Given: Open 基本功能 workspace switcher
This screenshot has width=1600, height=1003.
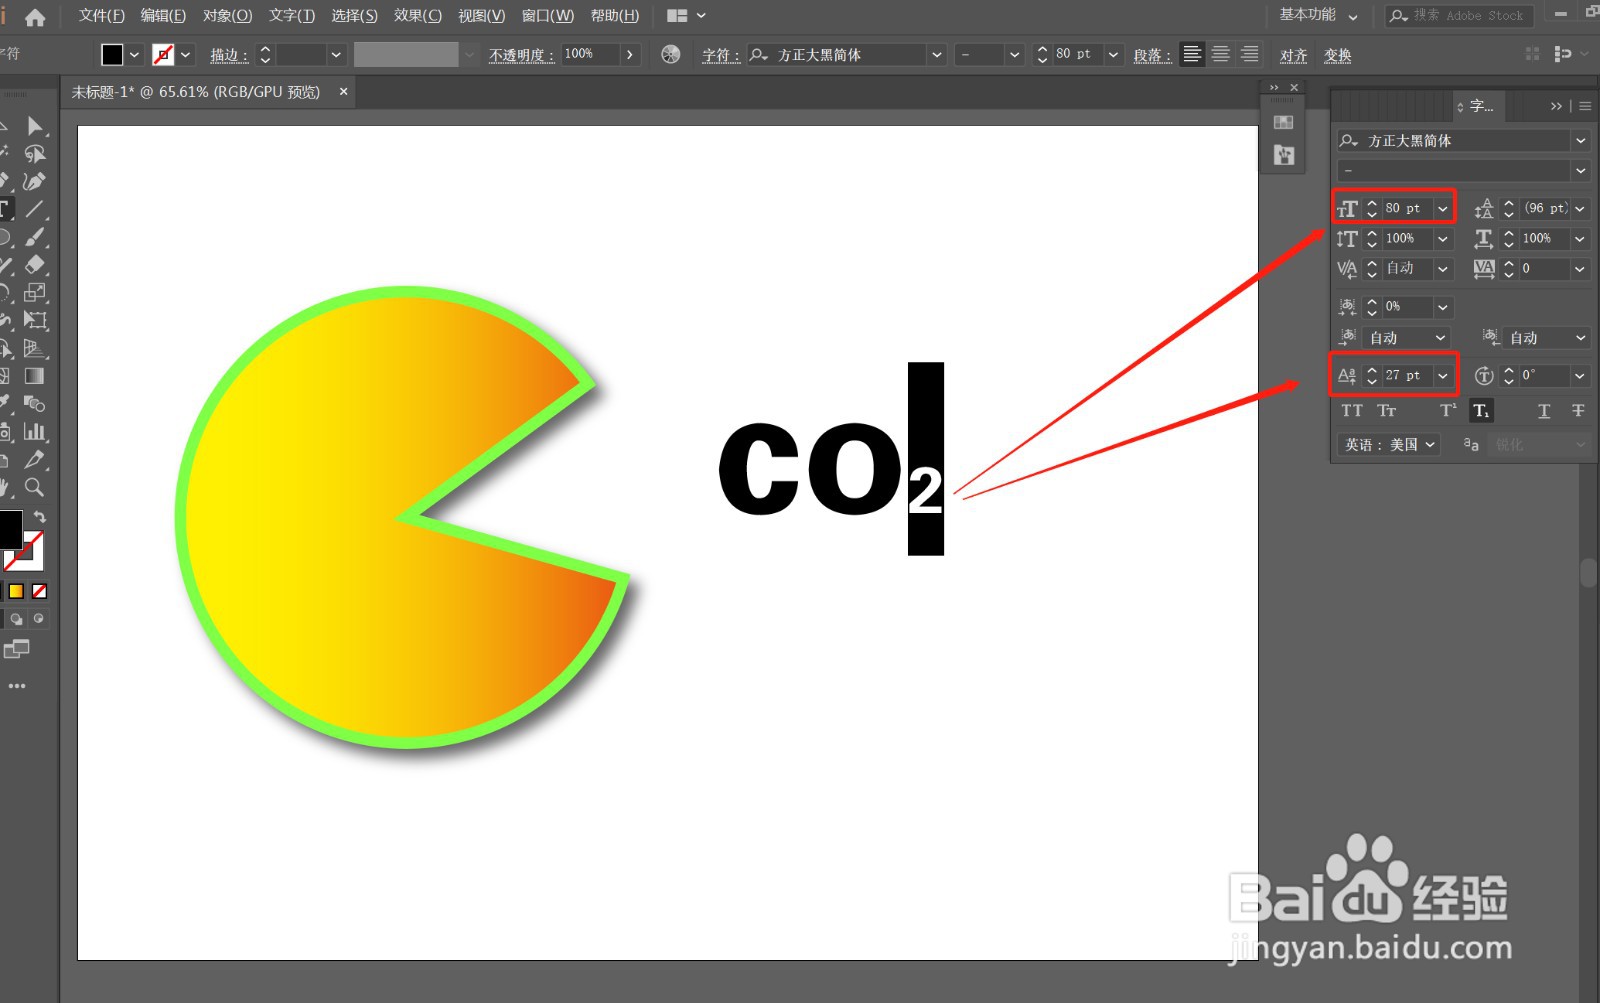Looking at the screenshot, I should coord(1318,15).
